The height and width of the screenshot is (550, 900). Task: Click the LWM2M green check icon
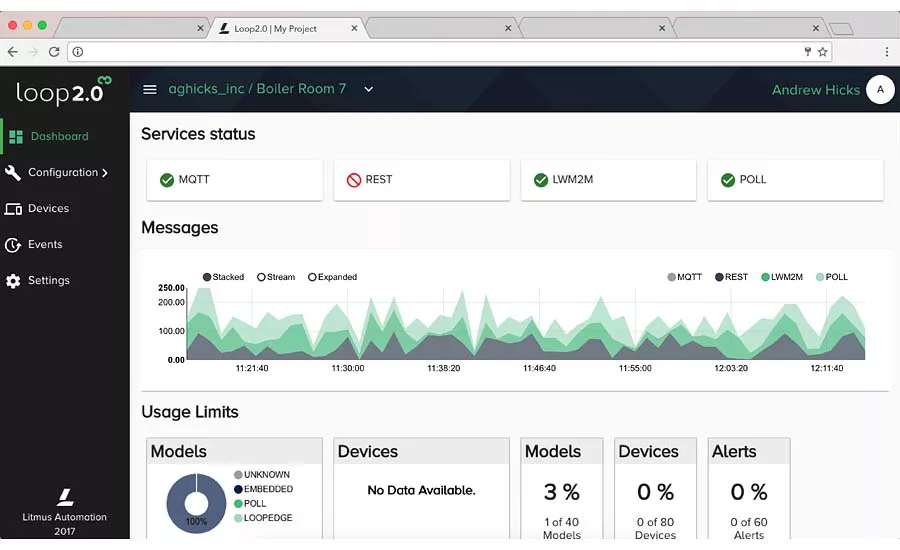click(x=541, y=180)
